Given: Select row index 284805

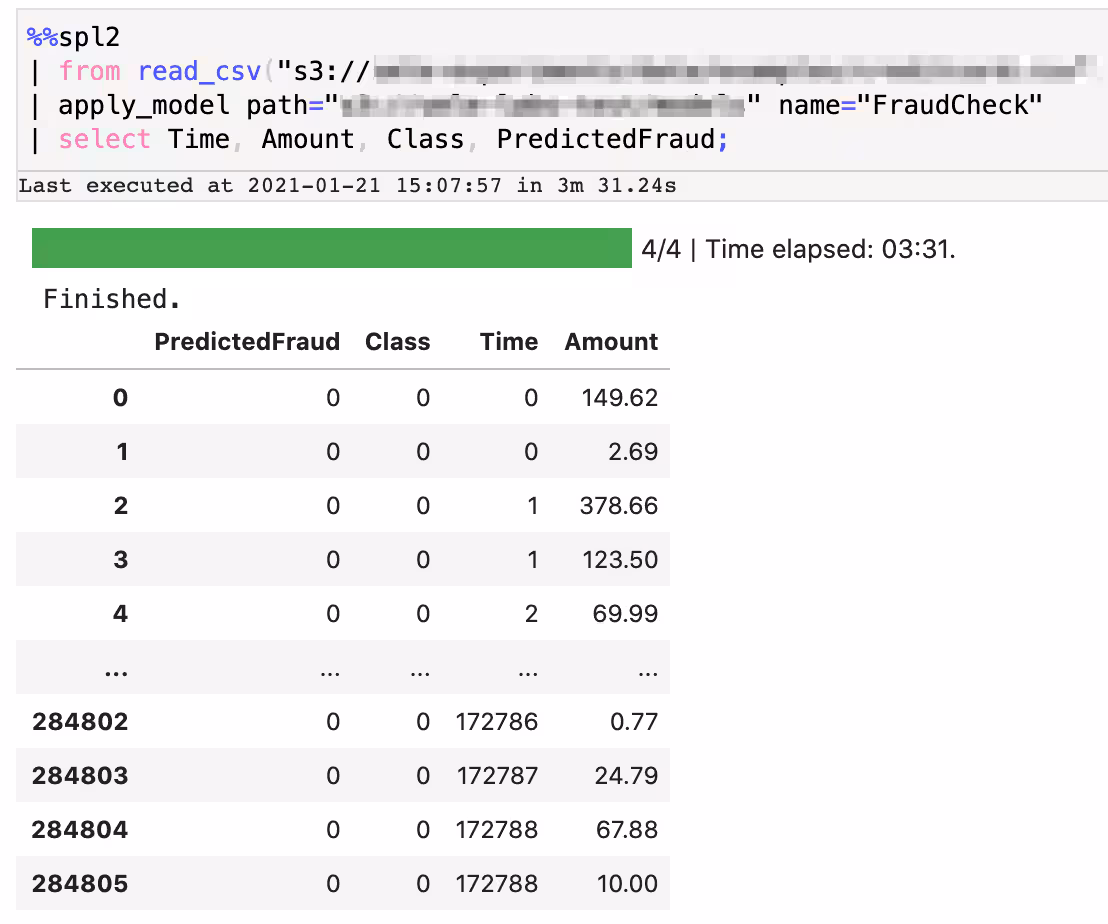Looking at the screenshot, I should (x=80, y=884).
